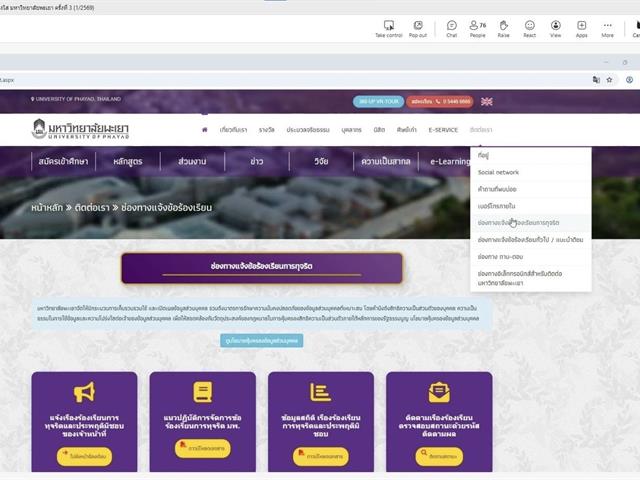Open the Apps panel

[581, 27]
